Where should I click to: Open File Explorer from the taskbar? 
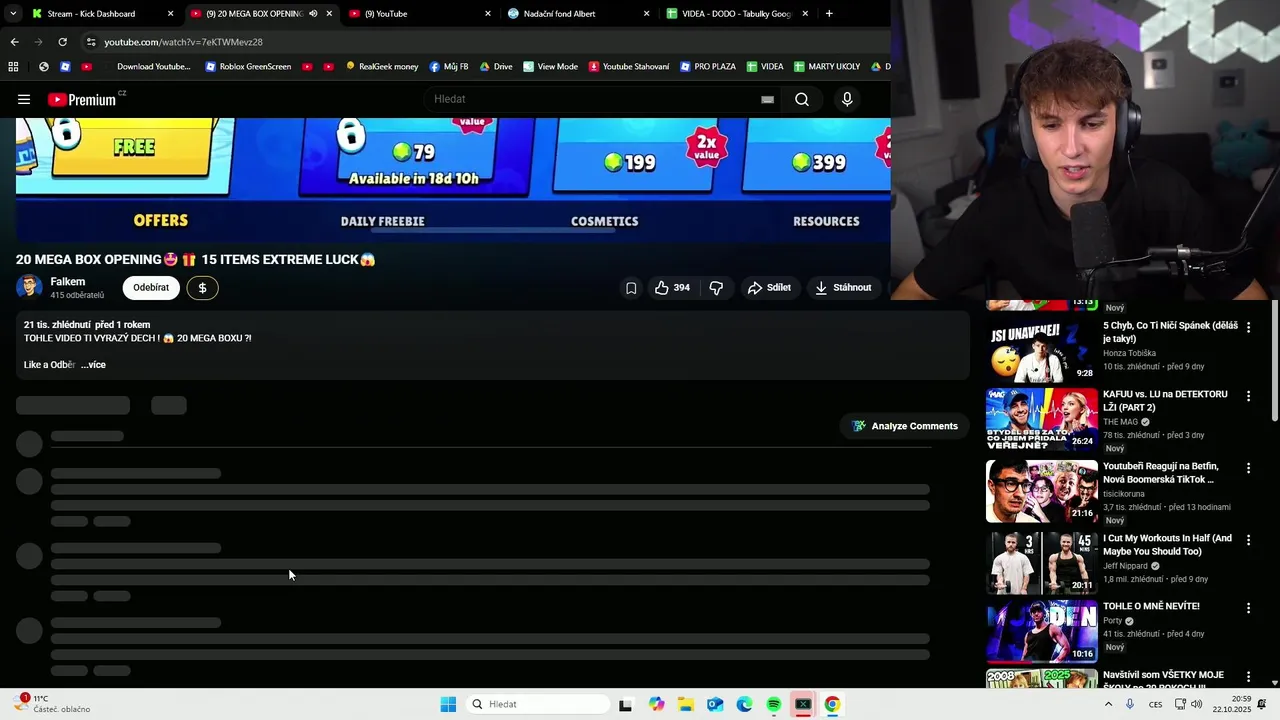(x=686, y=704)
